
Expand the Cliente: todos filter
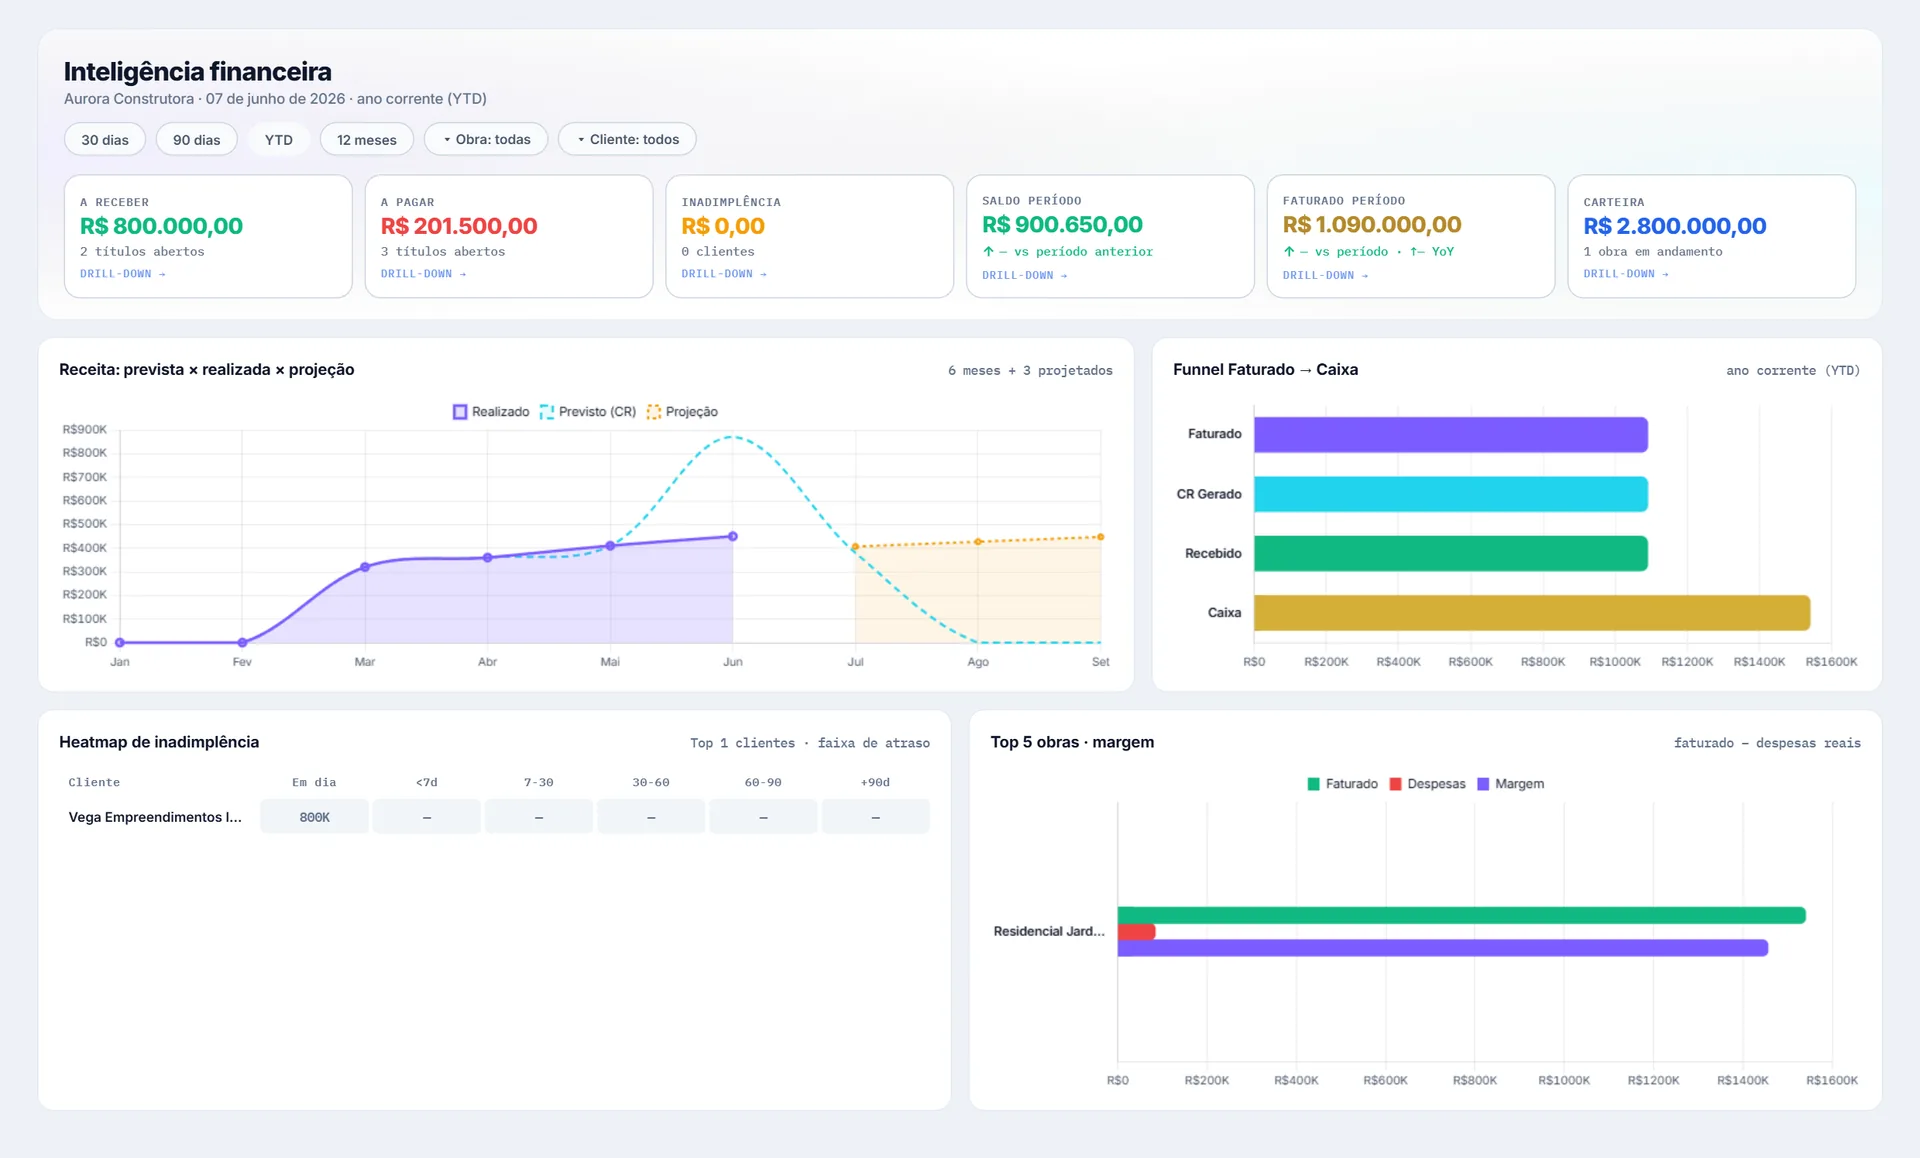click(627, 139)
